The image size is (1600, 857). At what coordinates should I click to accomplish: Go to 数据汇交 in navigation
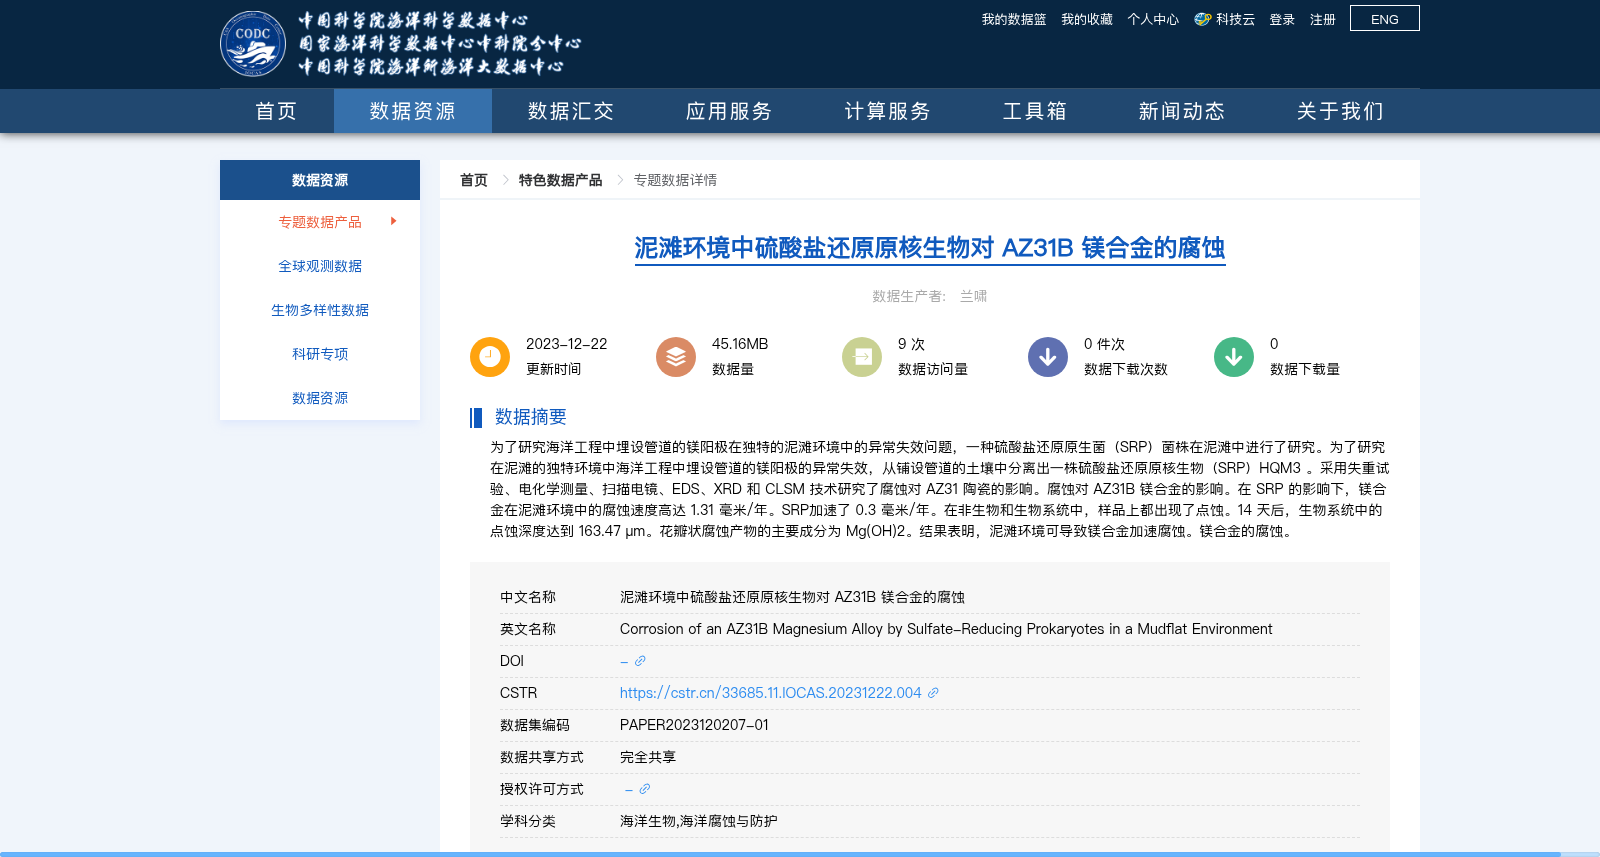click(571, 111)
